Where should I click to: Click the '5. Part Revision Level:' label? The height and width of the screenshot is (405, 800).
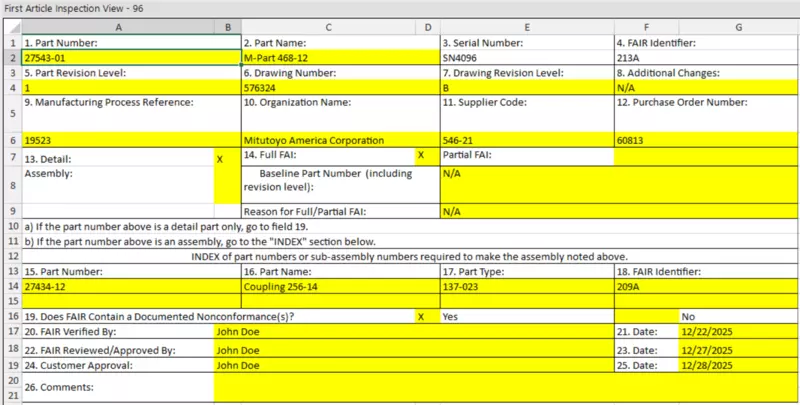coord(75,73)
